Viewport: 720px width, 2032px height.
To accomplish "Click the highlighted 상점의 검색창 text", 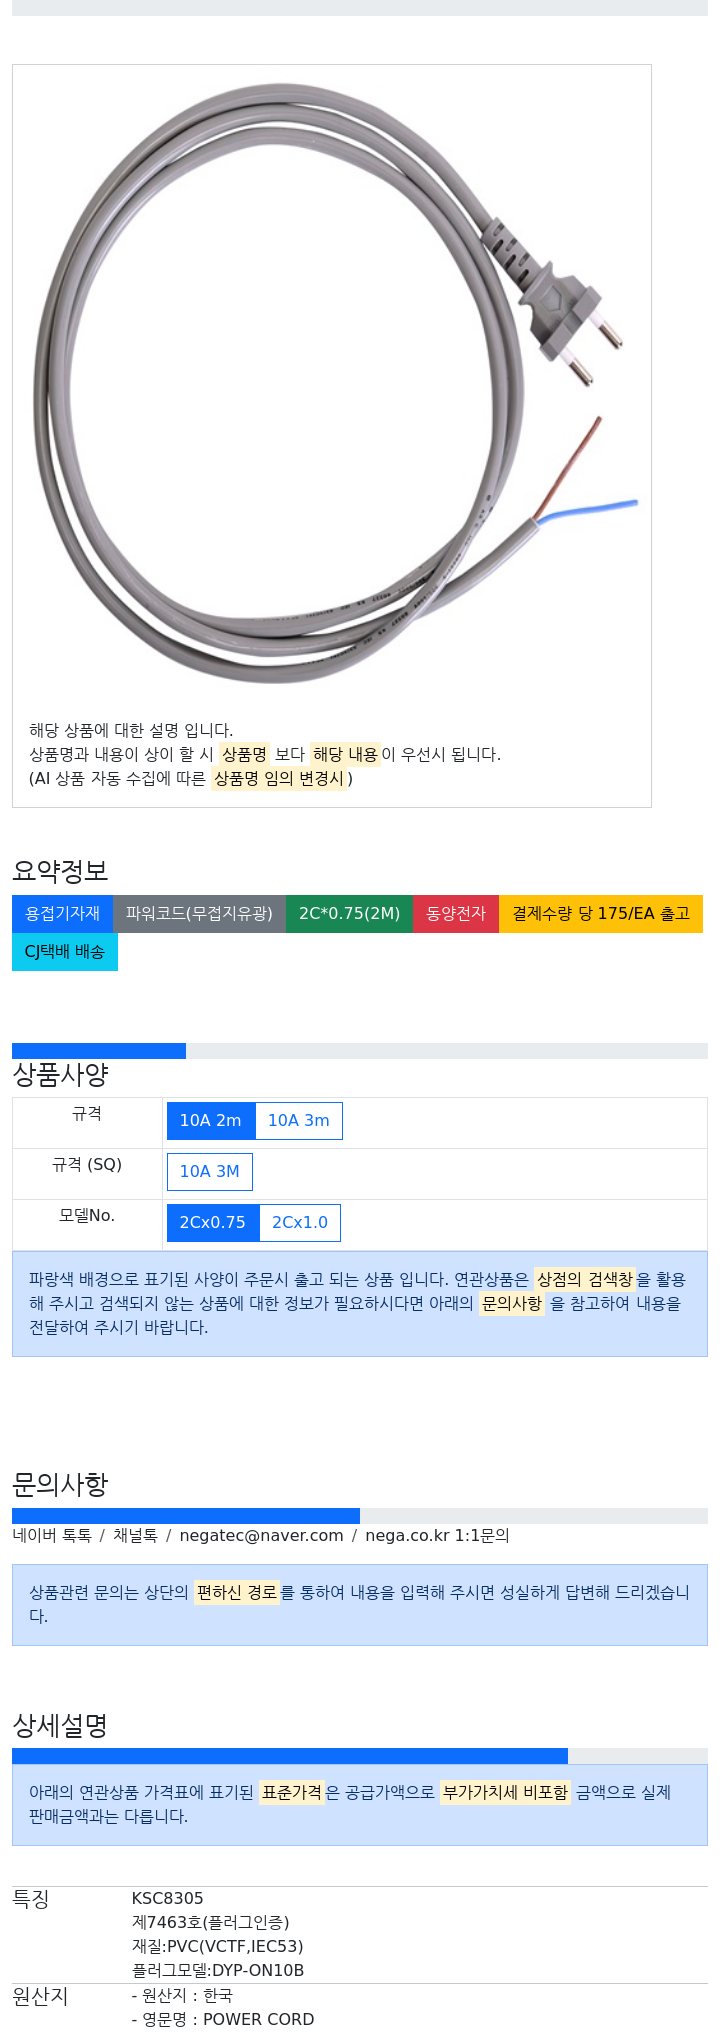I will (x=585, y=1280).
